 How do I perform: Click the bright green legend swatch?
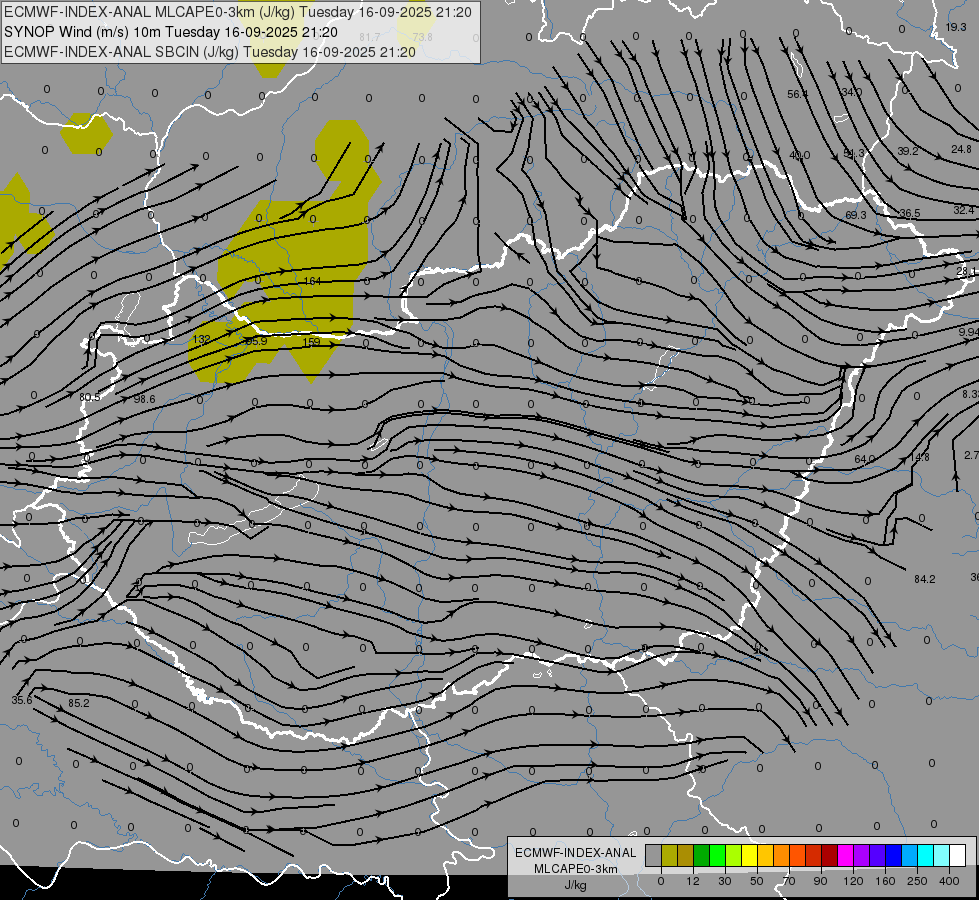718,855
